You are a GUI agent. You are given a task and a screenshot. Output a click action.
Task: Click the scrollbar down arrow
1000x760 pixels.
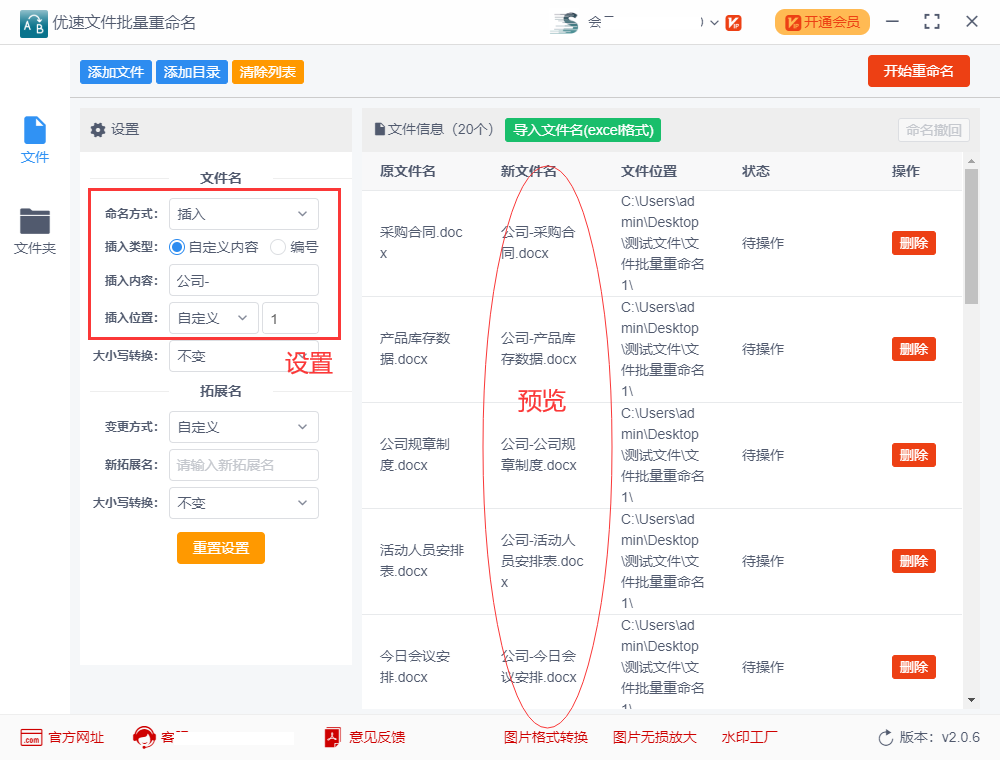tap(971, 700)
